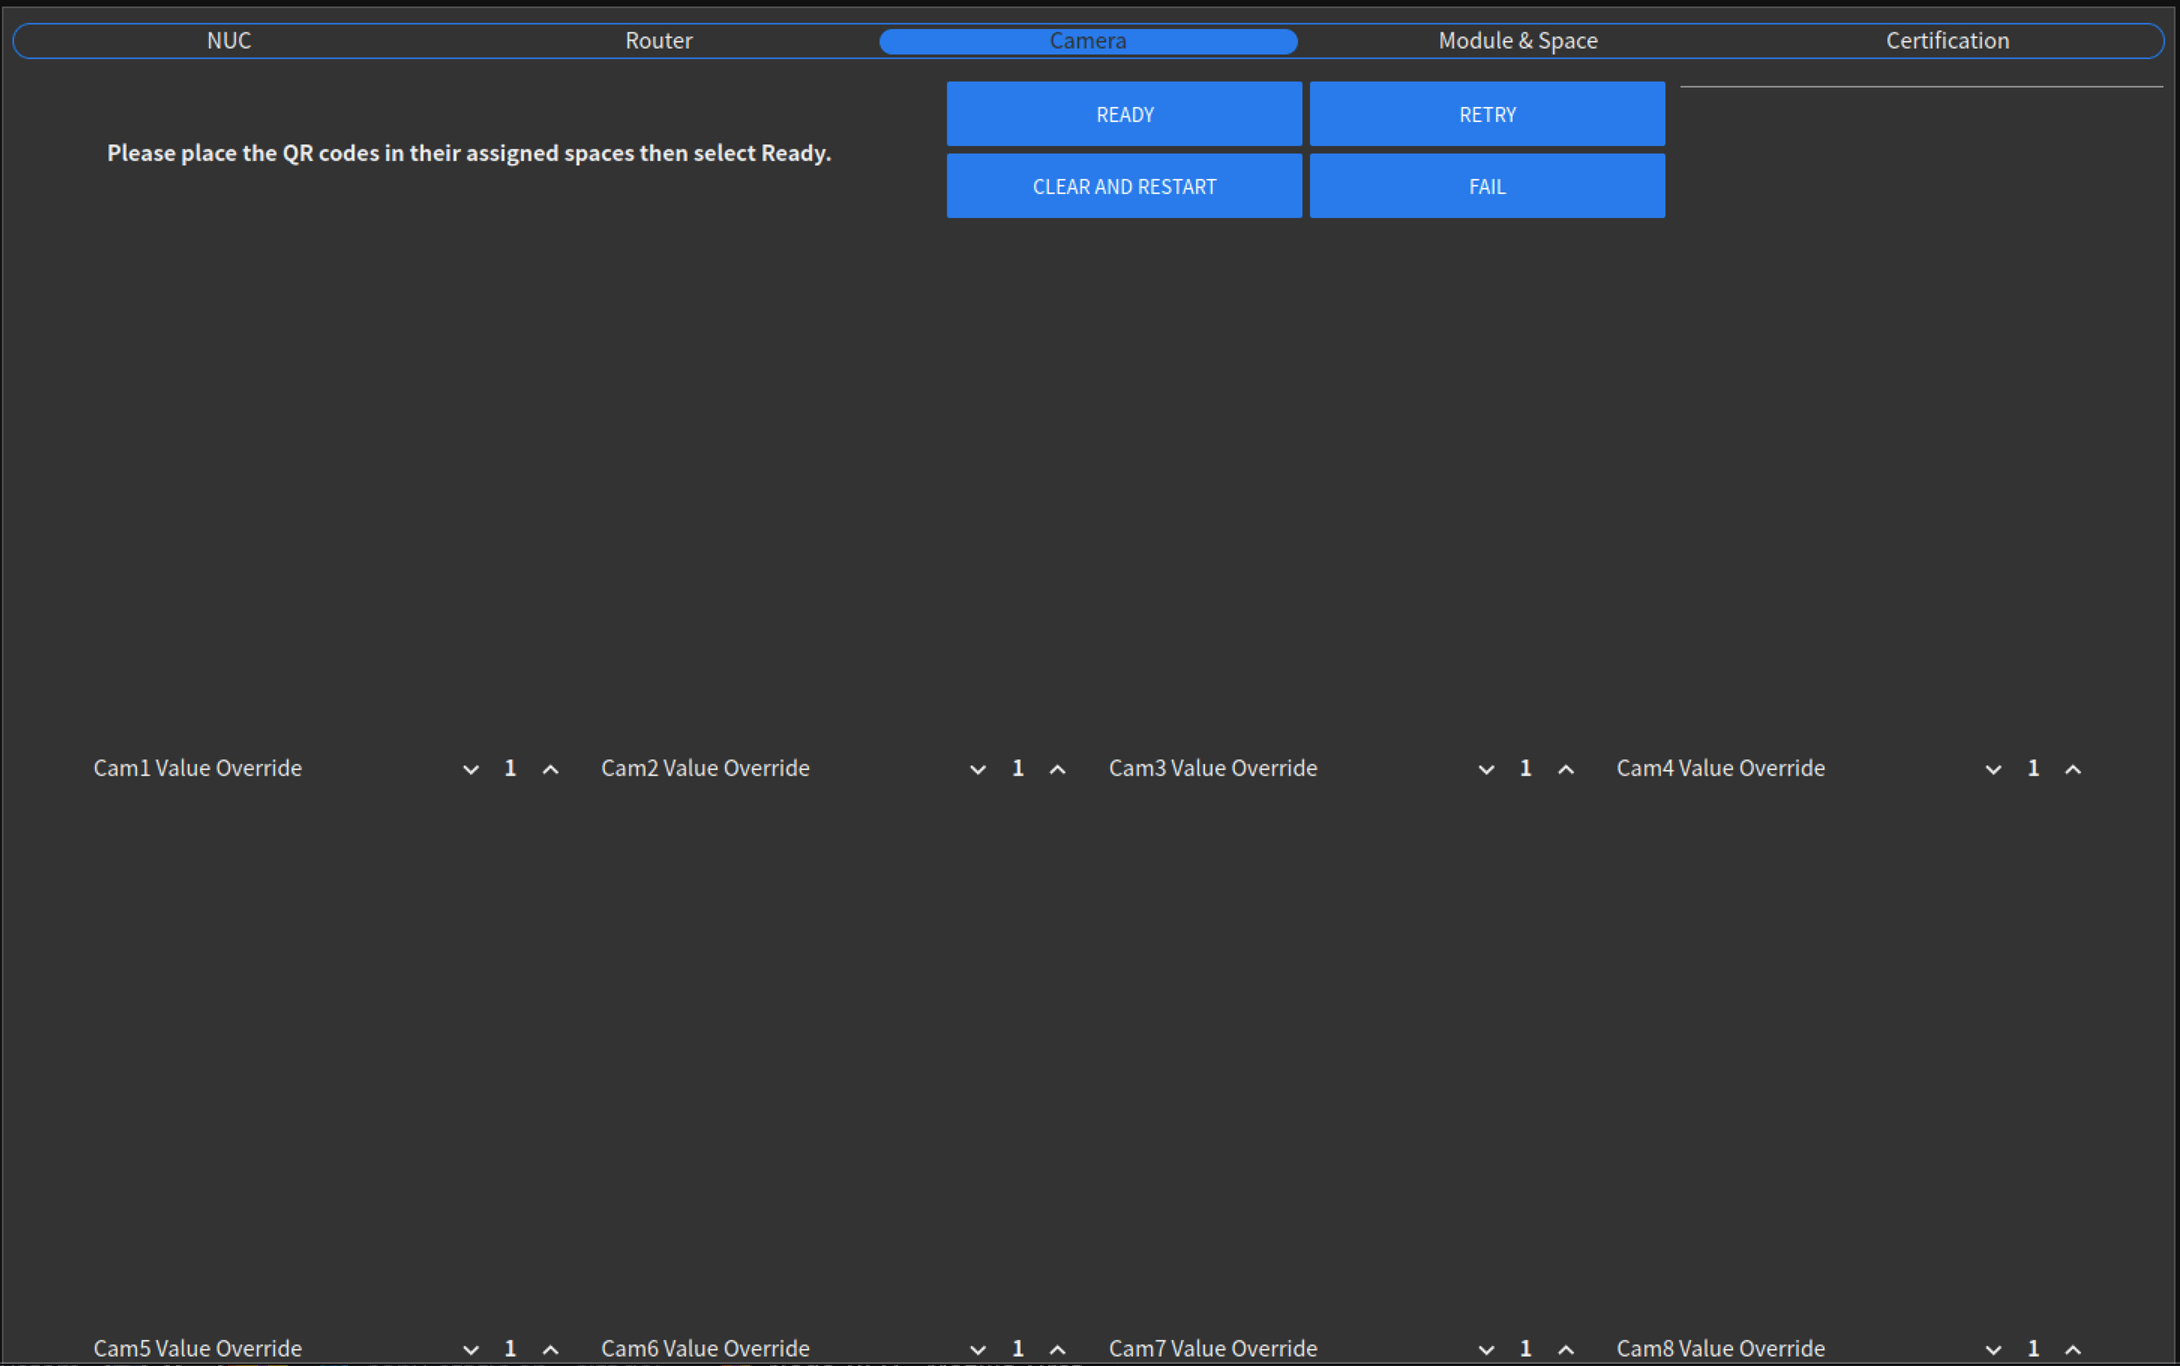This screenshot has height=1366, width=2180.
Task: Select the Certification tab
Action: click(x=1947, y=41)
